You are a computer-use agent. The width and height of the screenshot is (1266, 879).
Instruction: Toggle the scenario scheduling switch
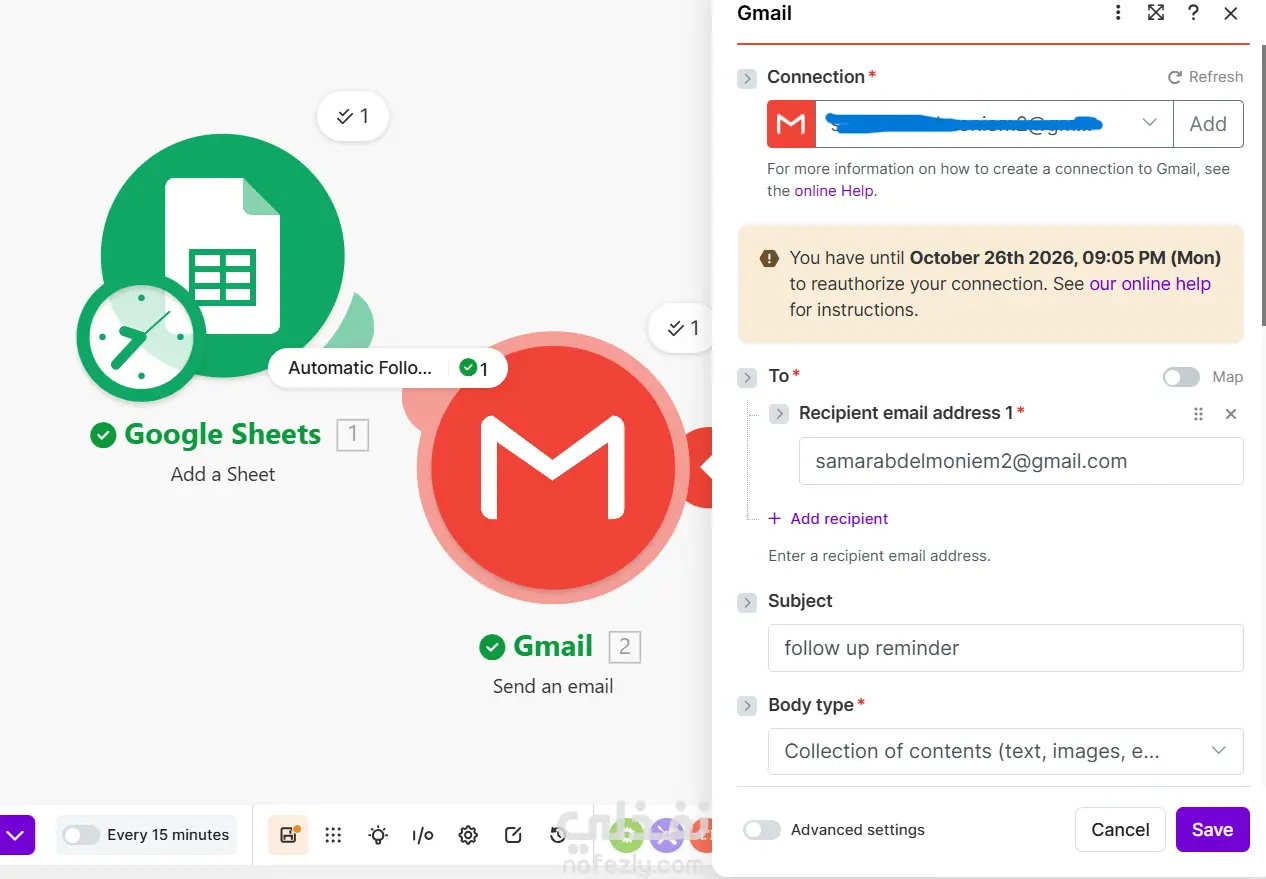[81, 835]
